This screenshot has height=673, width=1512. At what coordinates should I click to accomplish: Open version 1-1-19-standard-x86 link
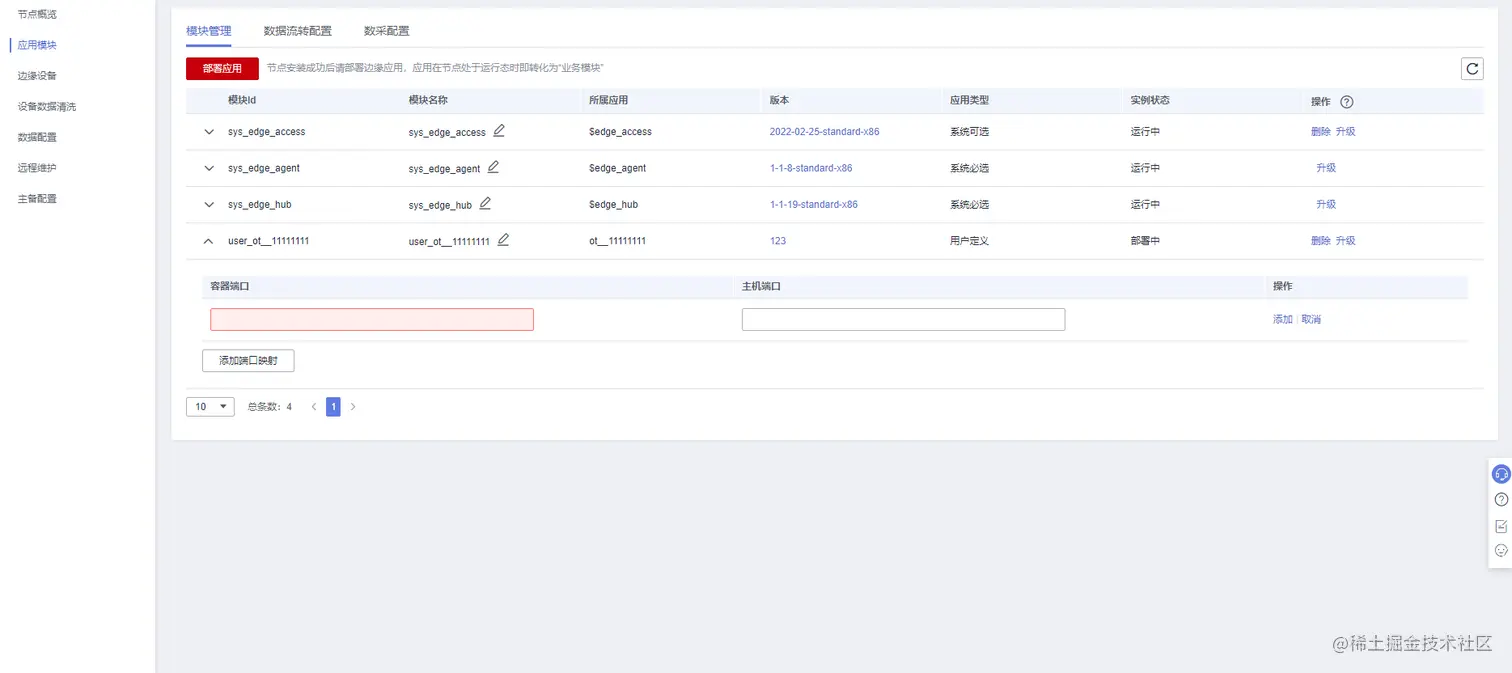click(814, 204)
